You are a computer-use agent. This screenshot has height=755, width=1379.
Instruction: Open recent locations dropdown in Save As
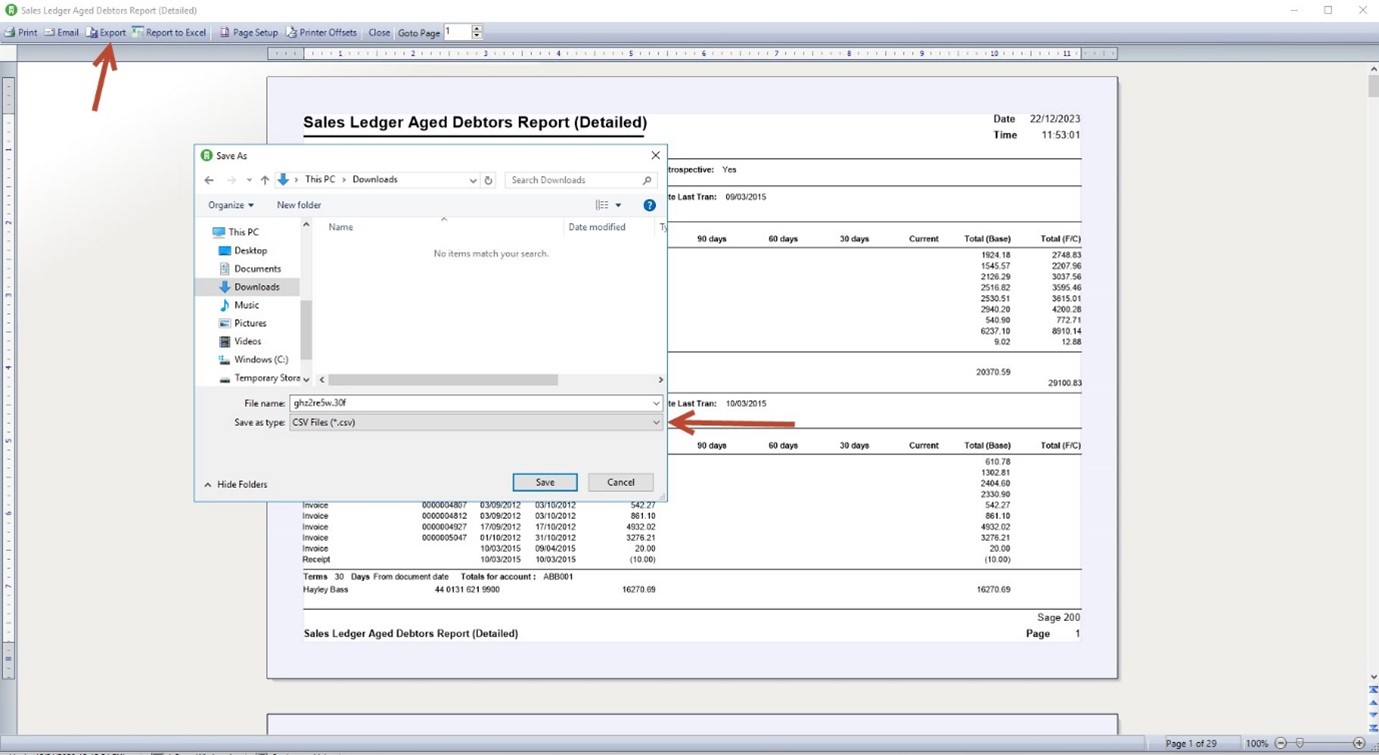click(x=249, y=180)
